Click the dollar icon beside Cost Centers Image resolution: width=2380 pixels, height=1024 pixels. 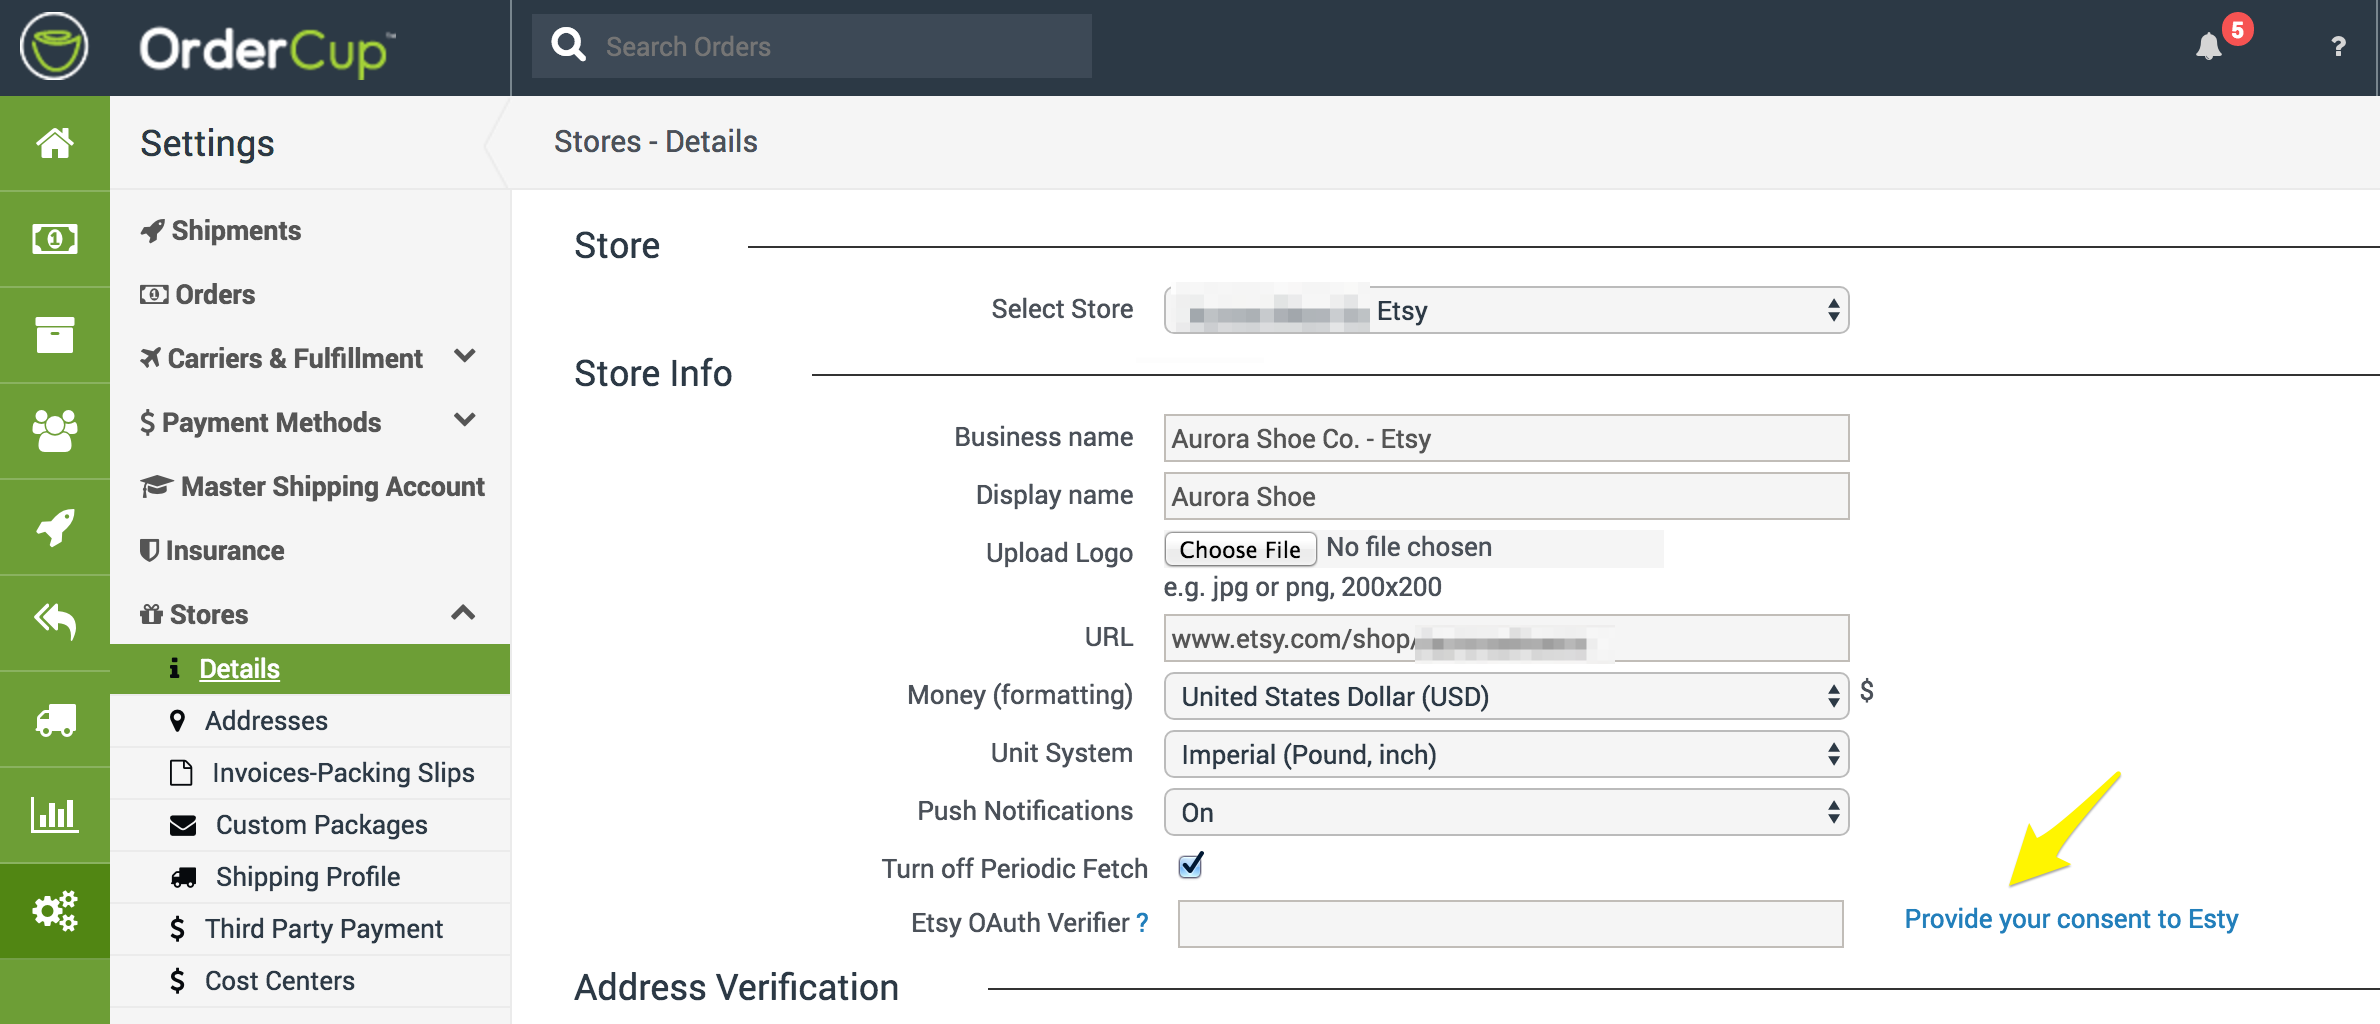[177, 980]
